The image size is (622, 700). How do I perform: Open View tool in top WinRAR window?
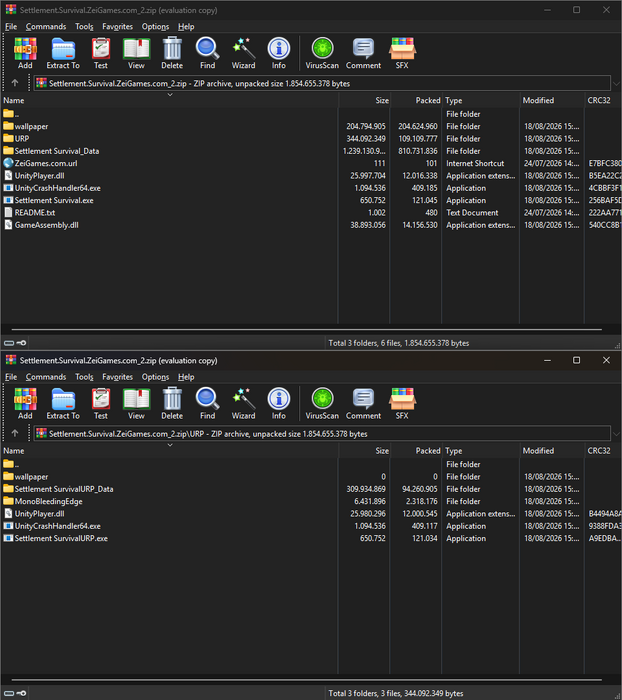click(136, 53)
